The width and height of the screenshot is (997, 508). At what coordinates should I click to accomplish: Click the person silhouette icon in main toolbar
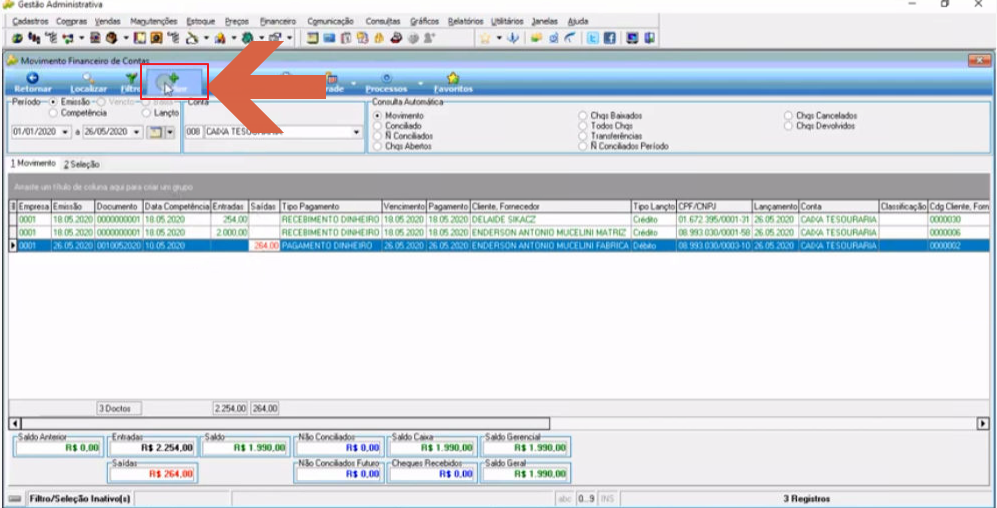[429, 38]
